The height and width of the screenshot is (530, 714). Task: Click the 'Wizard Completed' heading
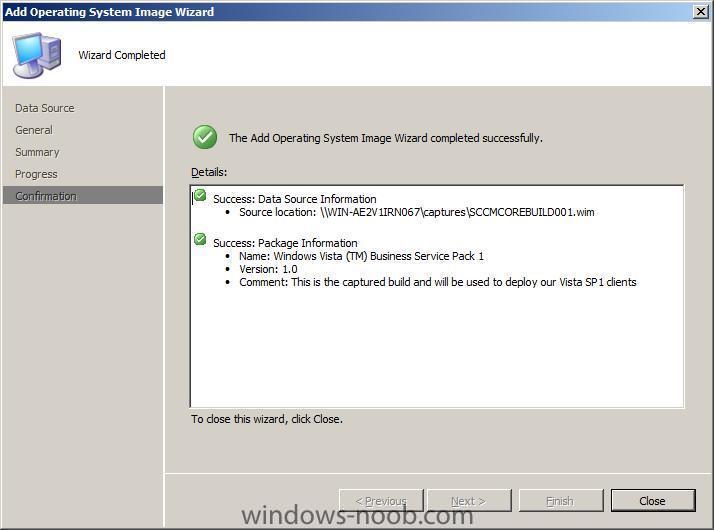click(x=122, y=55)
